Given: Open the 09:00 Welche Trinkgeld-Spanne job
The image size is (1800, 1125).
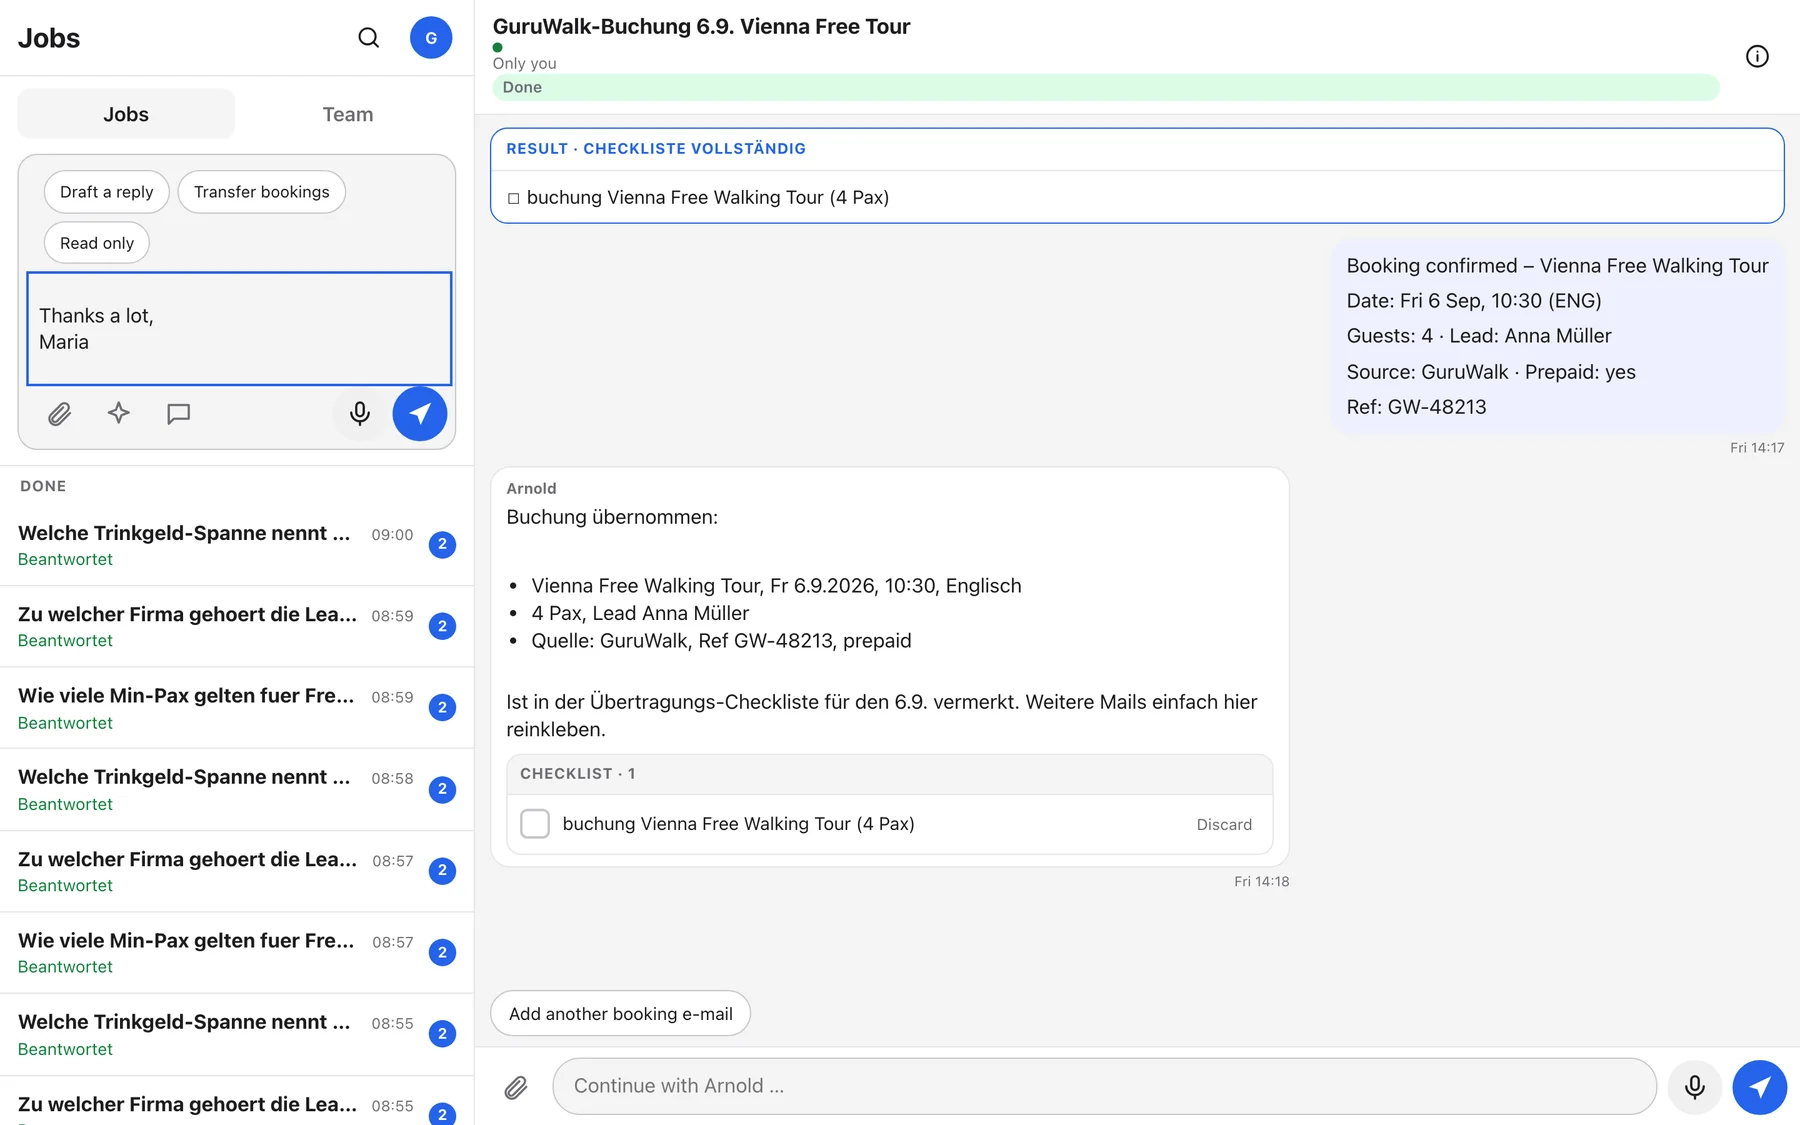Looking at the screenshot, I should (237, 545).
